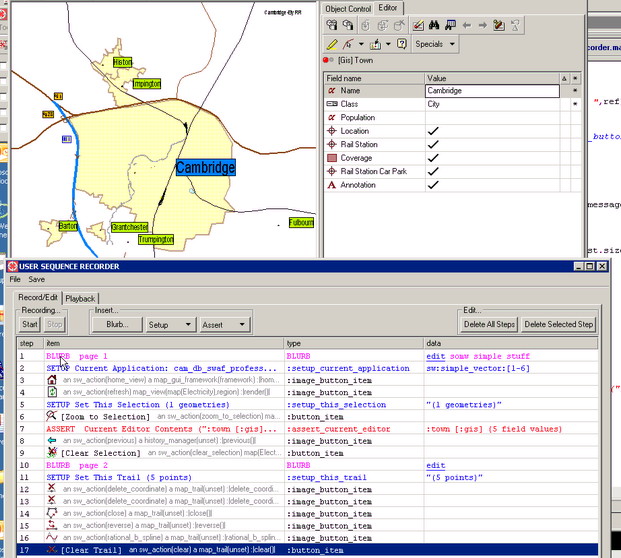
Task: Click the refresh icon in step 4
Action: pyautogui.click(x=52, y=393)
